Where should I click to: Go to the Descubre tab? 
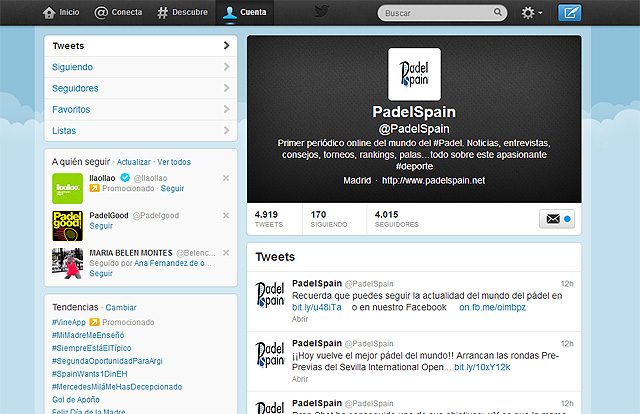(182, 13)
